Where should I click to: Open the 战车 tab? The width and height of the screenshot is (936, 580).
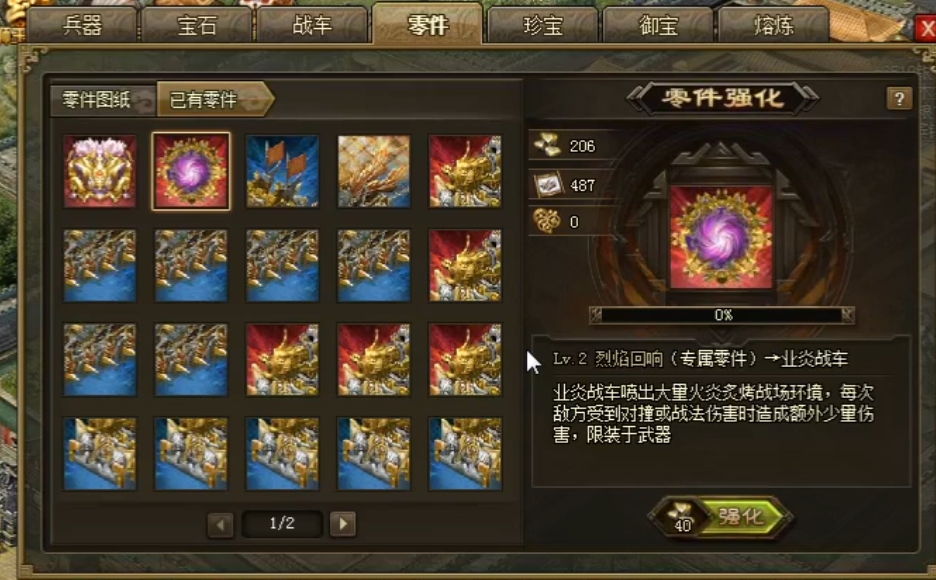312,26
